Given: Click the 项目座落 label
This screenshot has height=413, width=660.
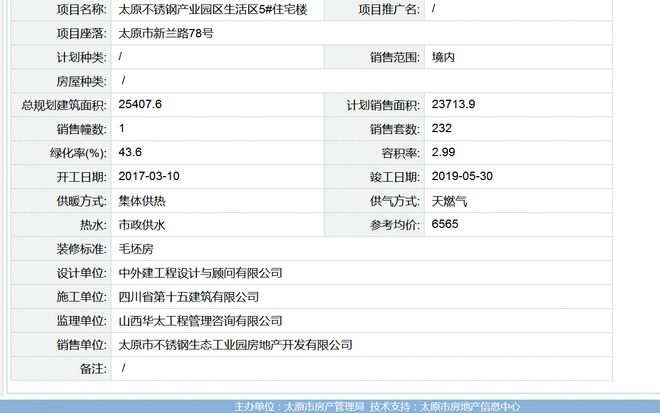Looking at the screenshot, I should pos(82,33).
